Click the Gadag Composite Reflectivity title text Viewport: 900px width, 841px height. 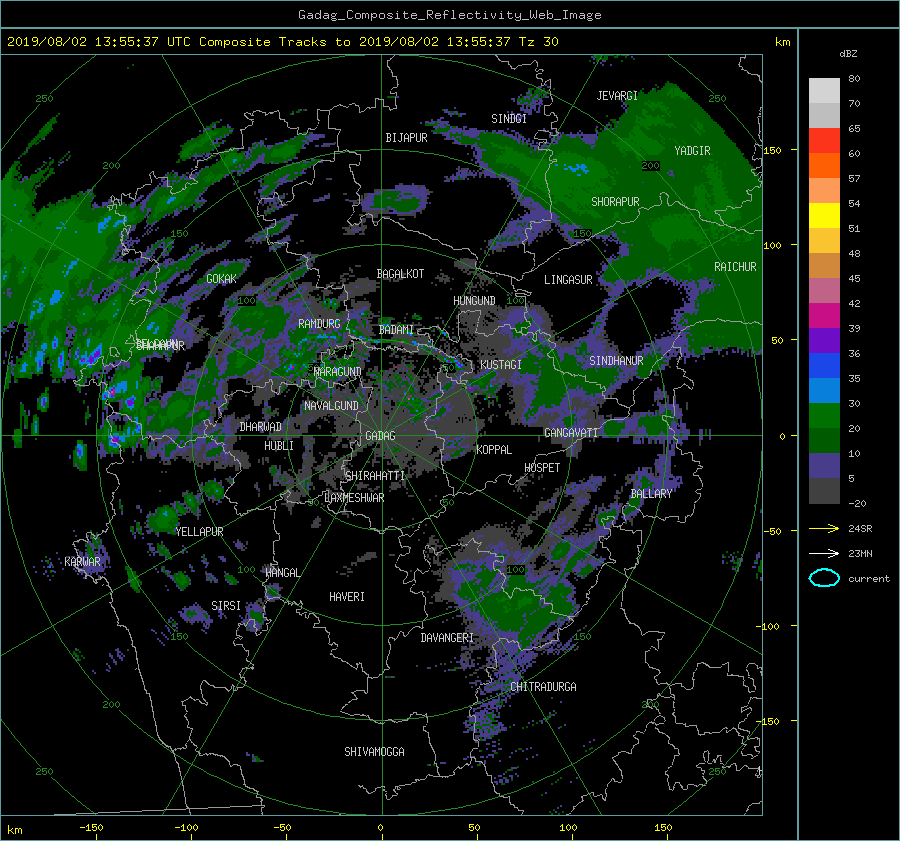pos(450,15)
